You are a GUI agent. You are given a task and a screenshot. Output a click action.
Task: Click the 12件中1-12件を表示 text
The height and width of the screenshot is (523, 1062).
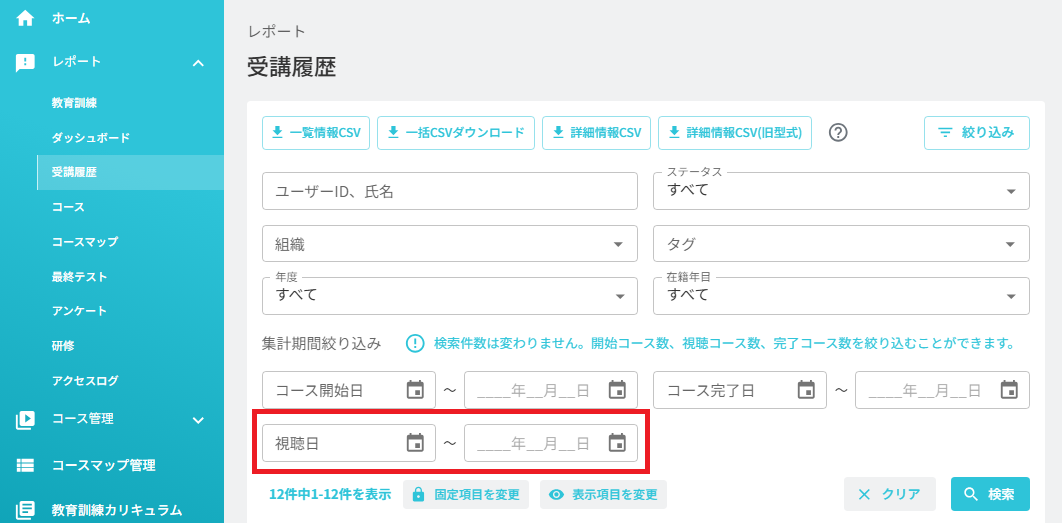(330, 494)
